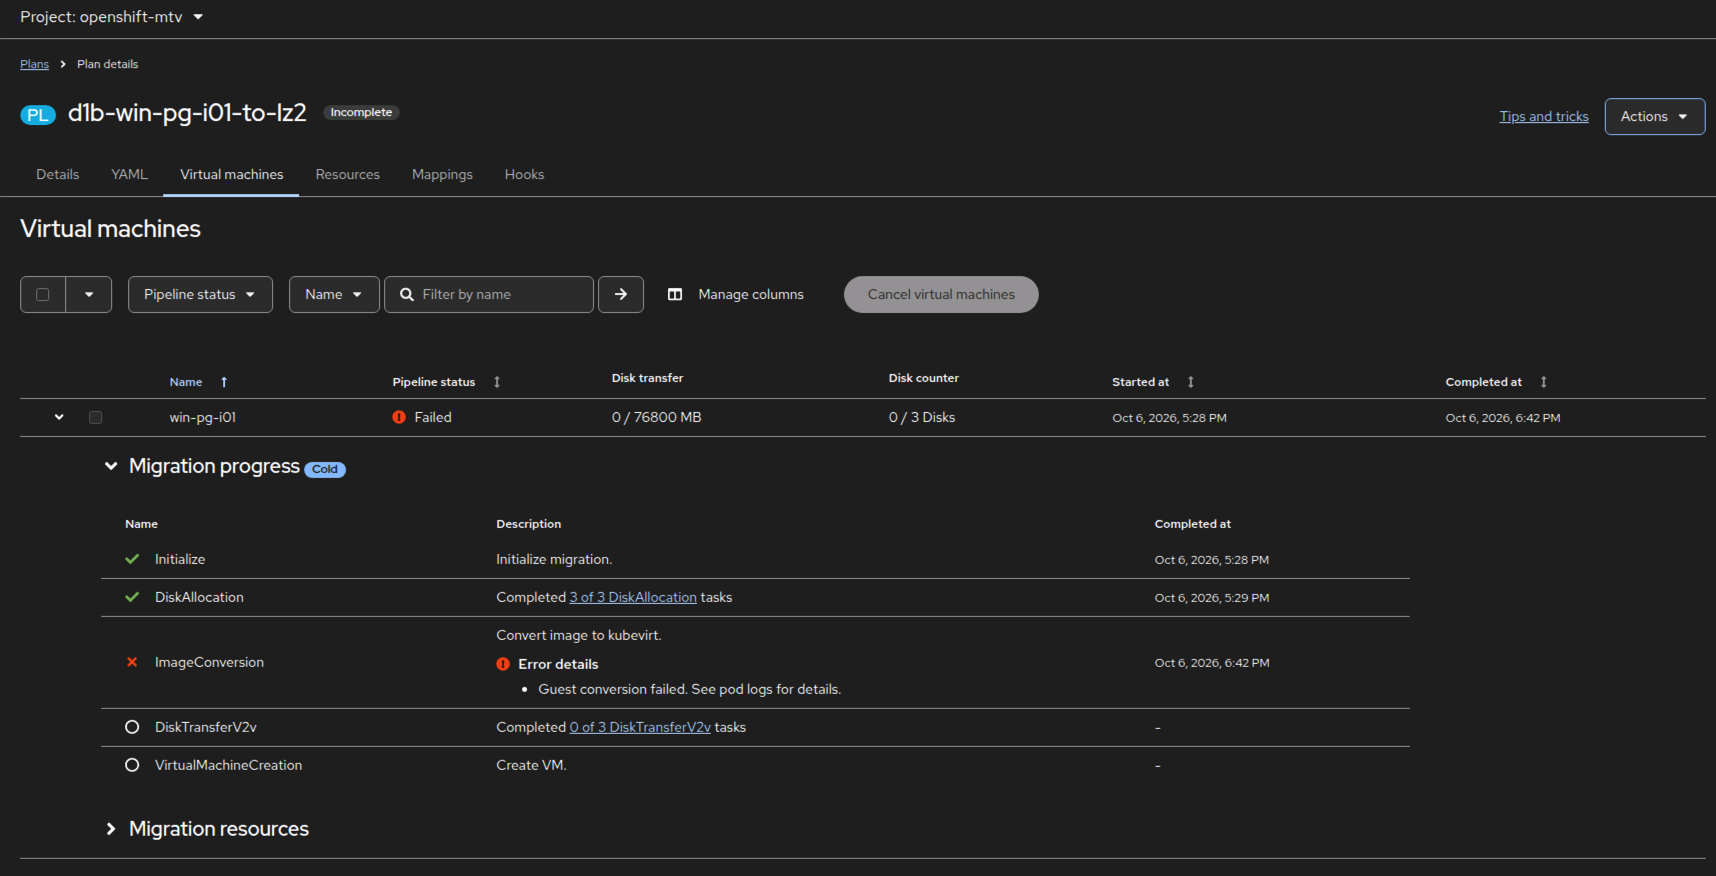Open the Pipeline status filter dropdown
Screen dimensions: 1716x876
pos(200,294)
